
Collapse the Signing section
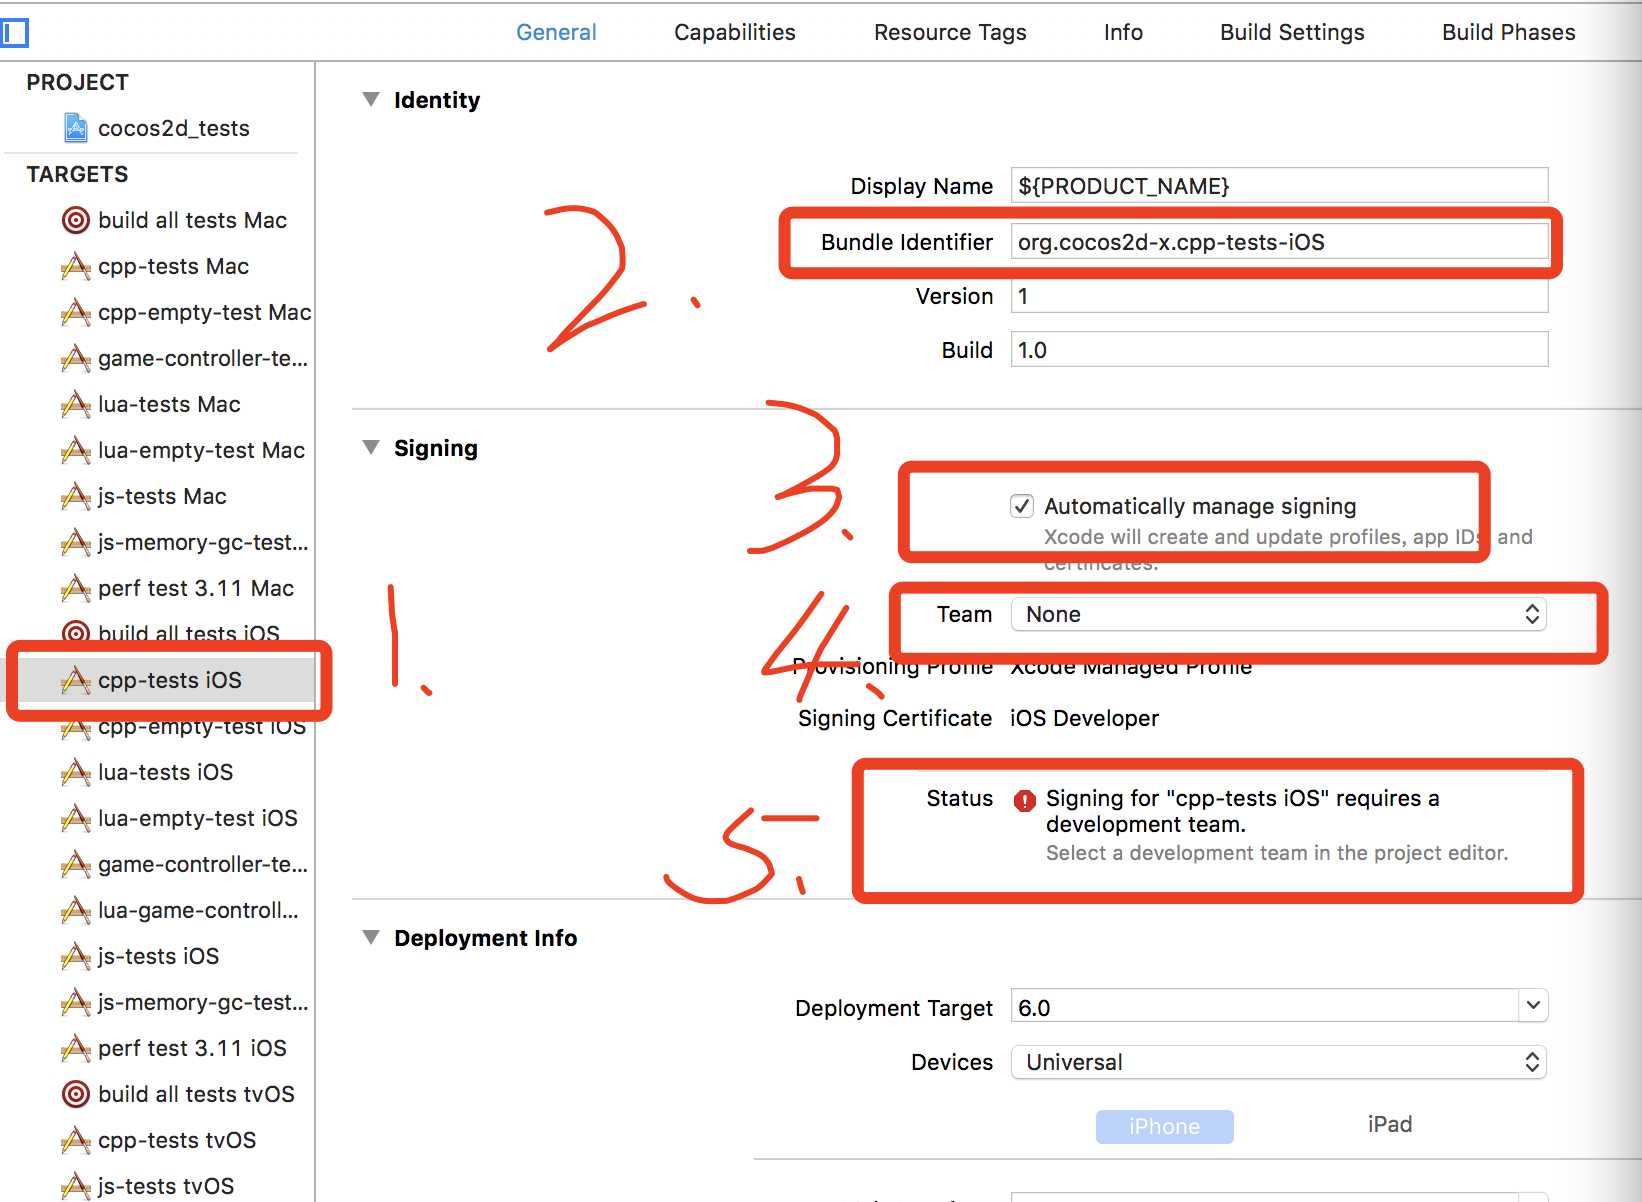pos(371,448)
